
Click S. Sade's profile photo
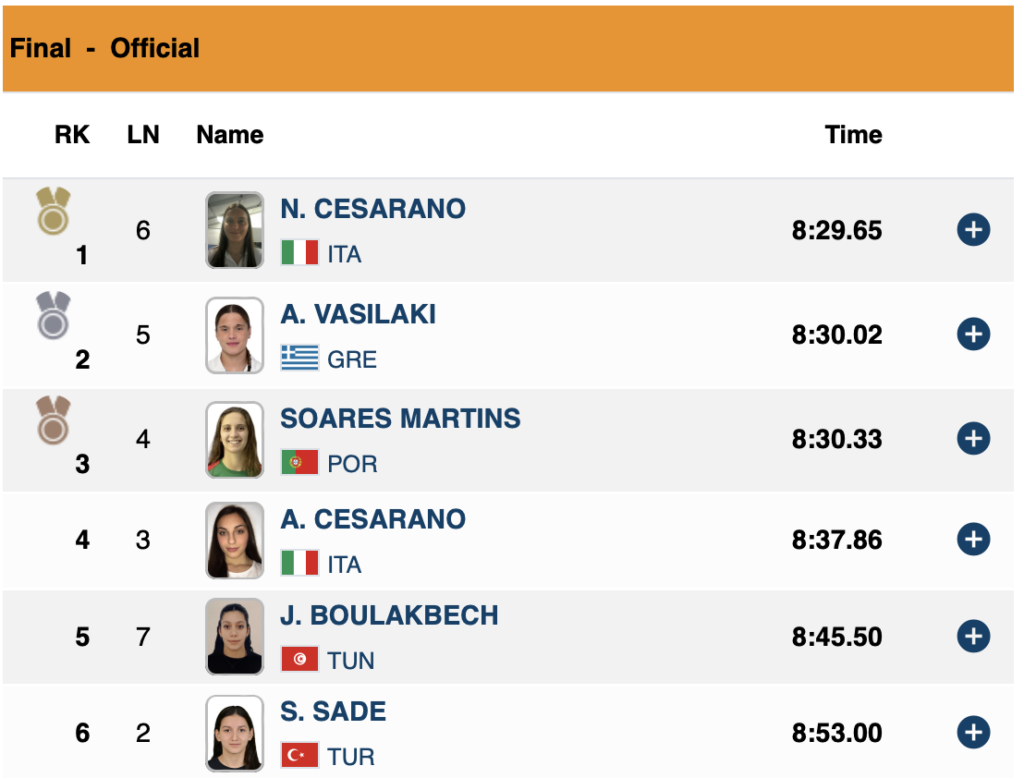[234, 733]
